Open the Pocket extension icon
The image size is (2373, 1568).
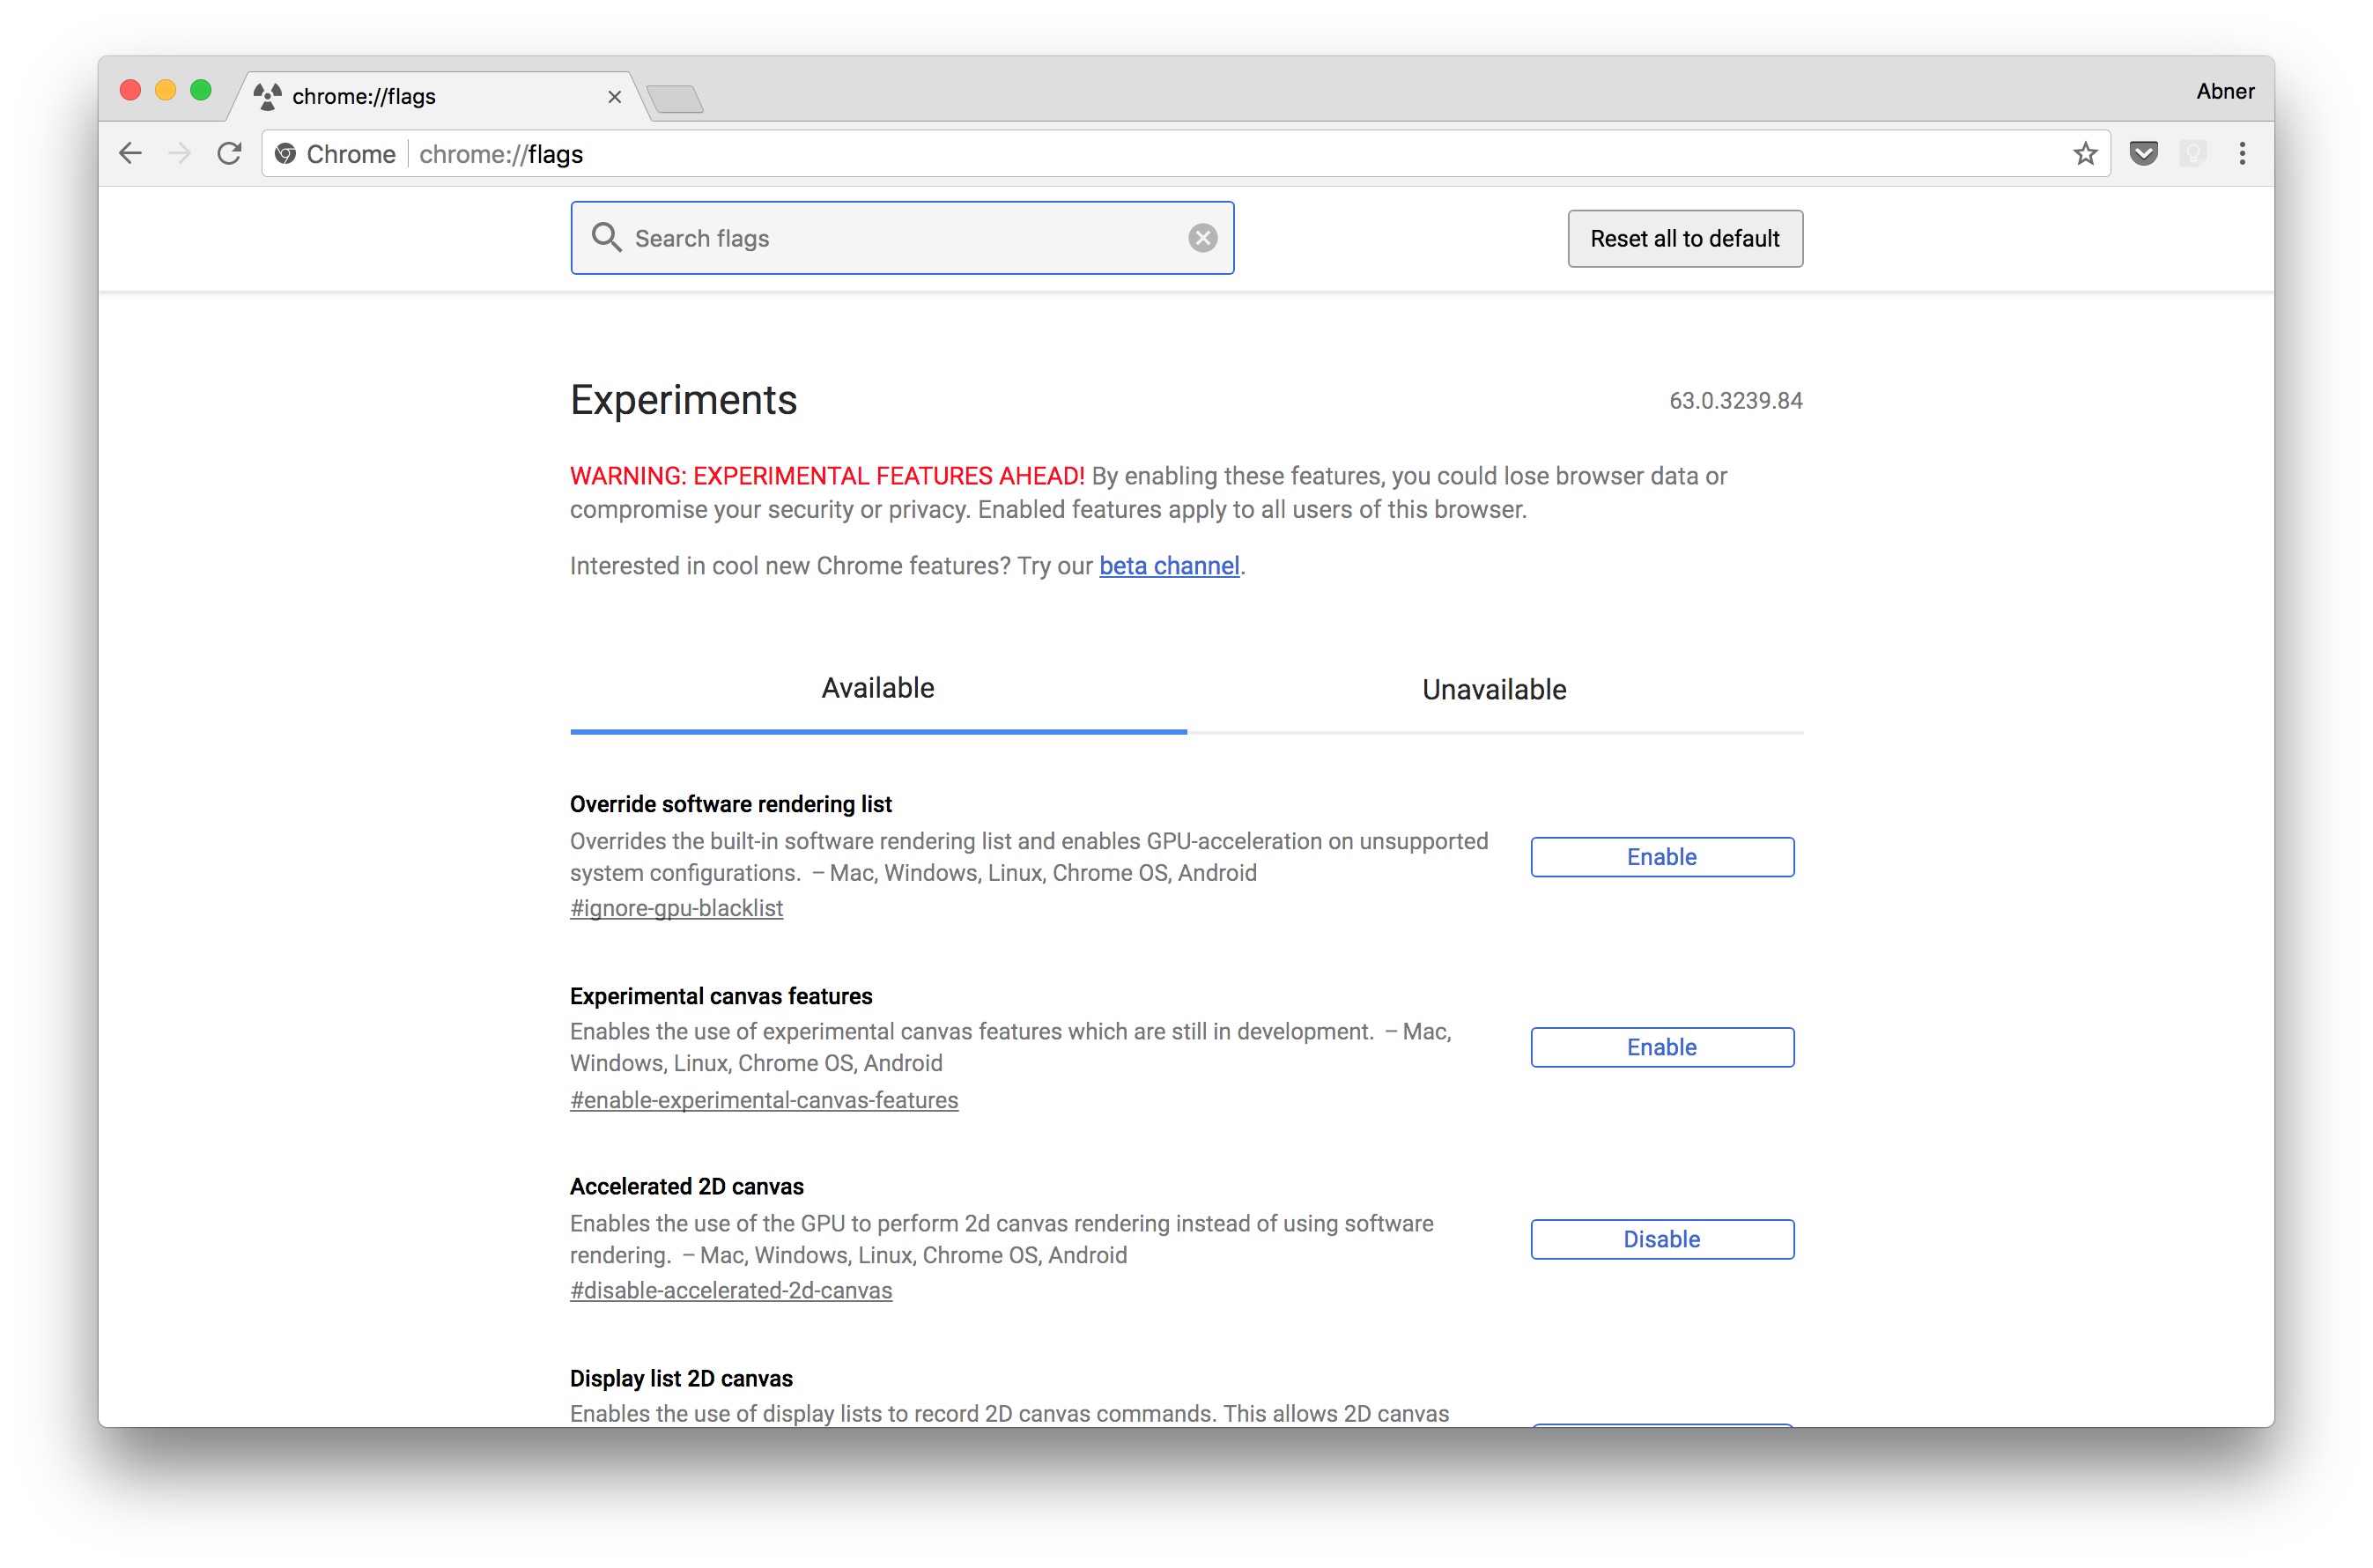pos(2142,153)
